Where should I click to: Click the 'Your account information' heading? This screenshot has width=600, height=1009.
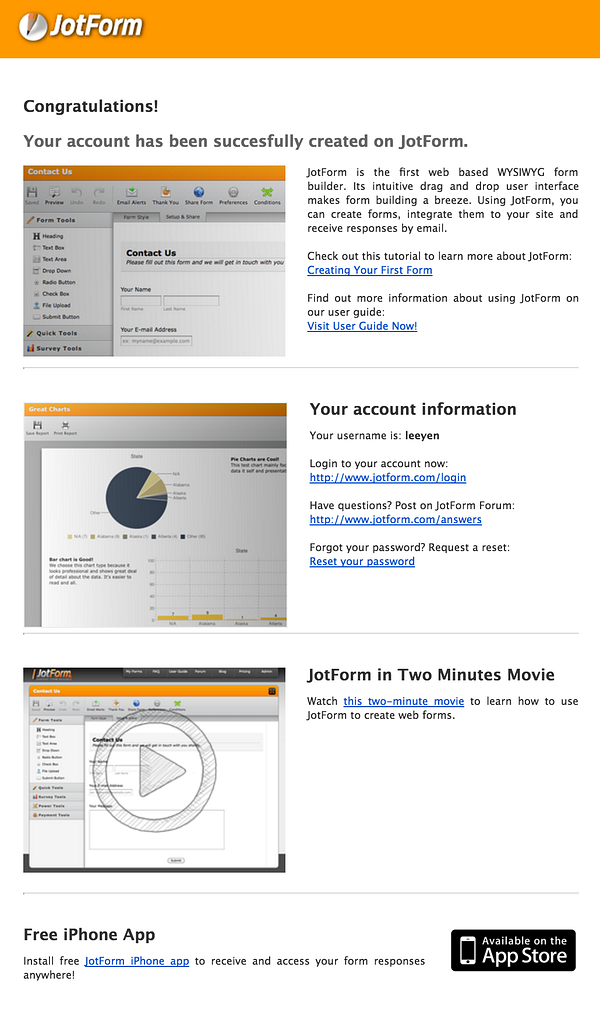click(x=413, y=409)
